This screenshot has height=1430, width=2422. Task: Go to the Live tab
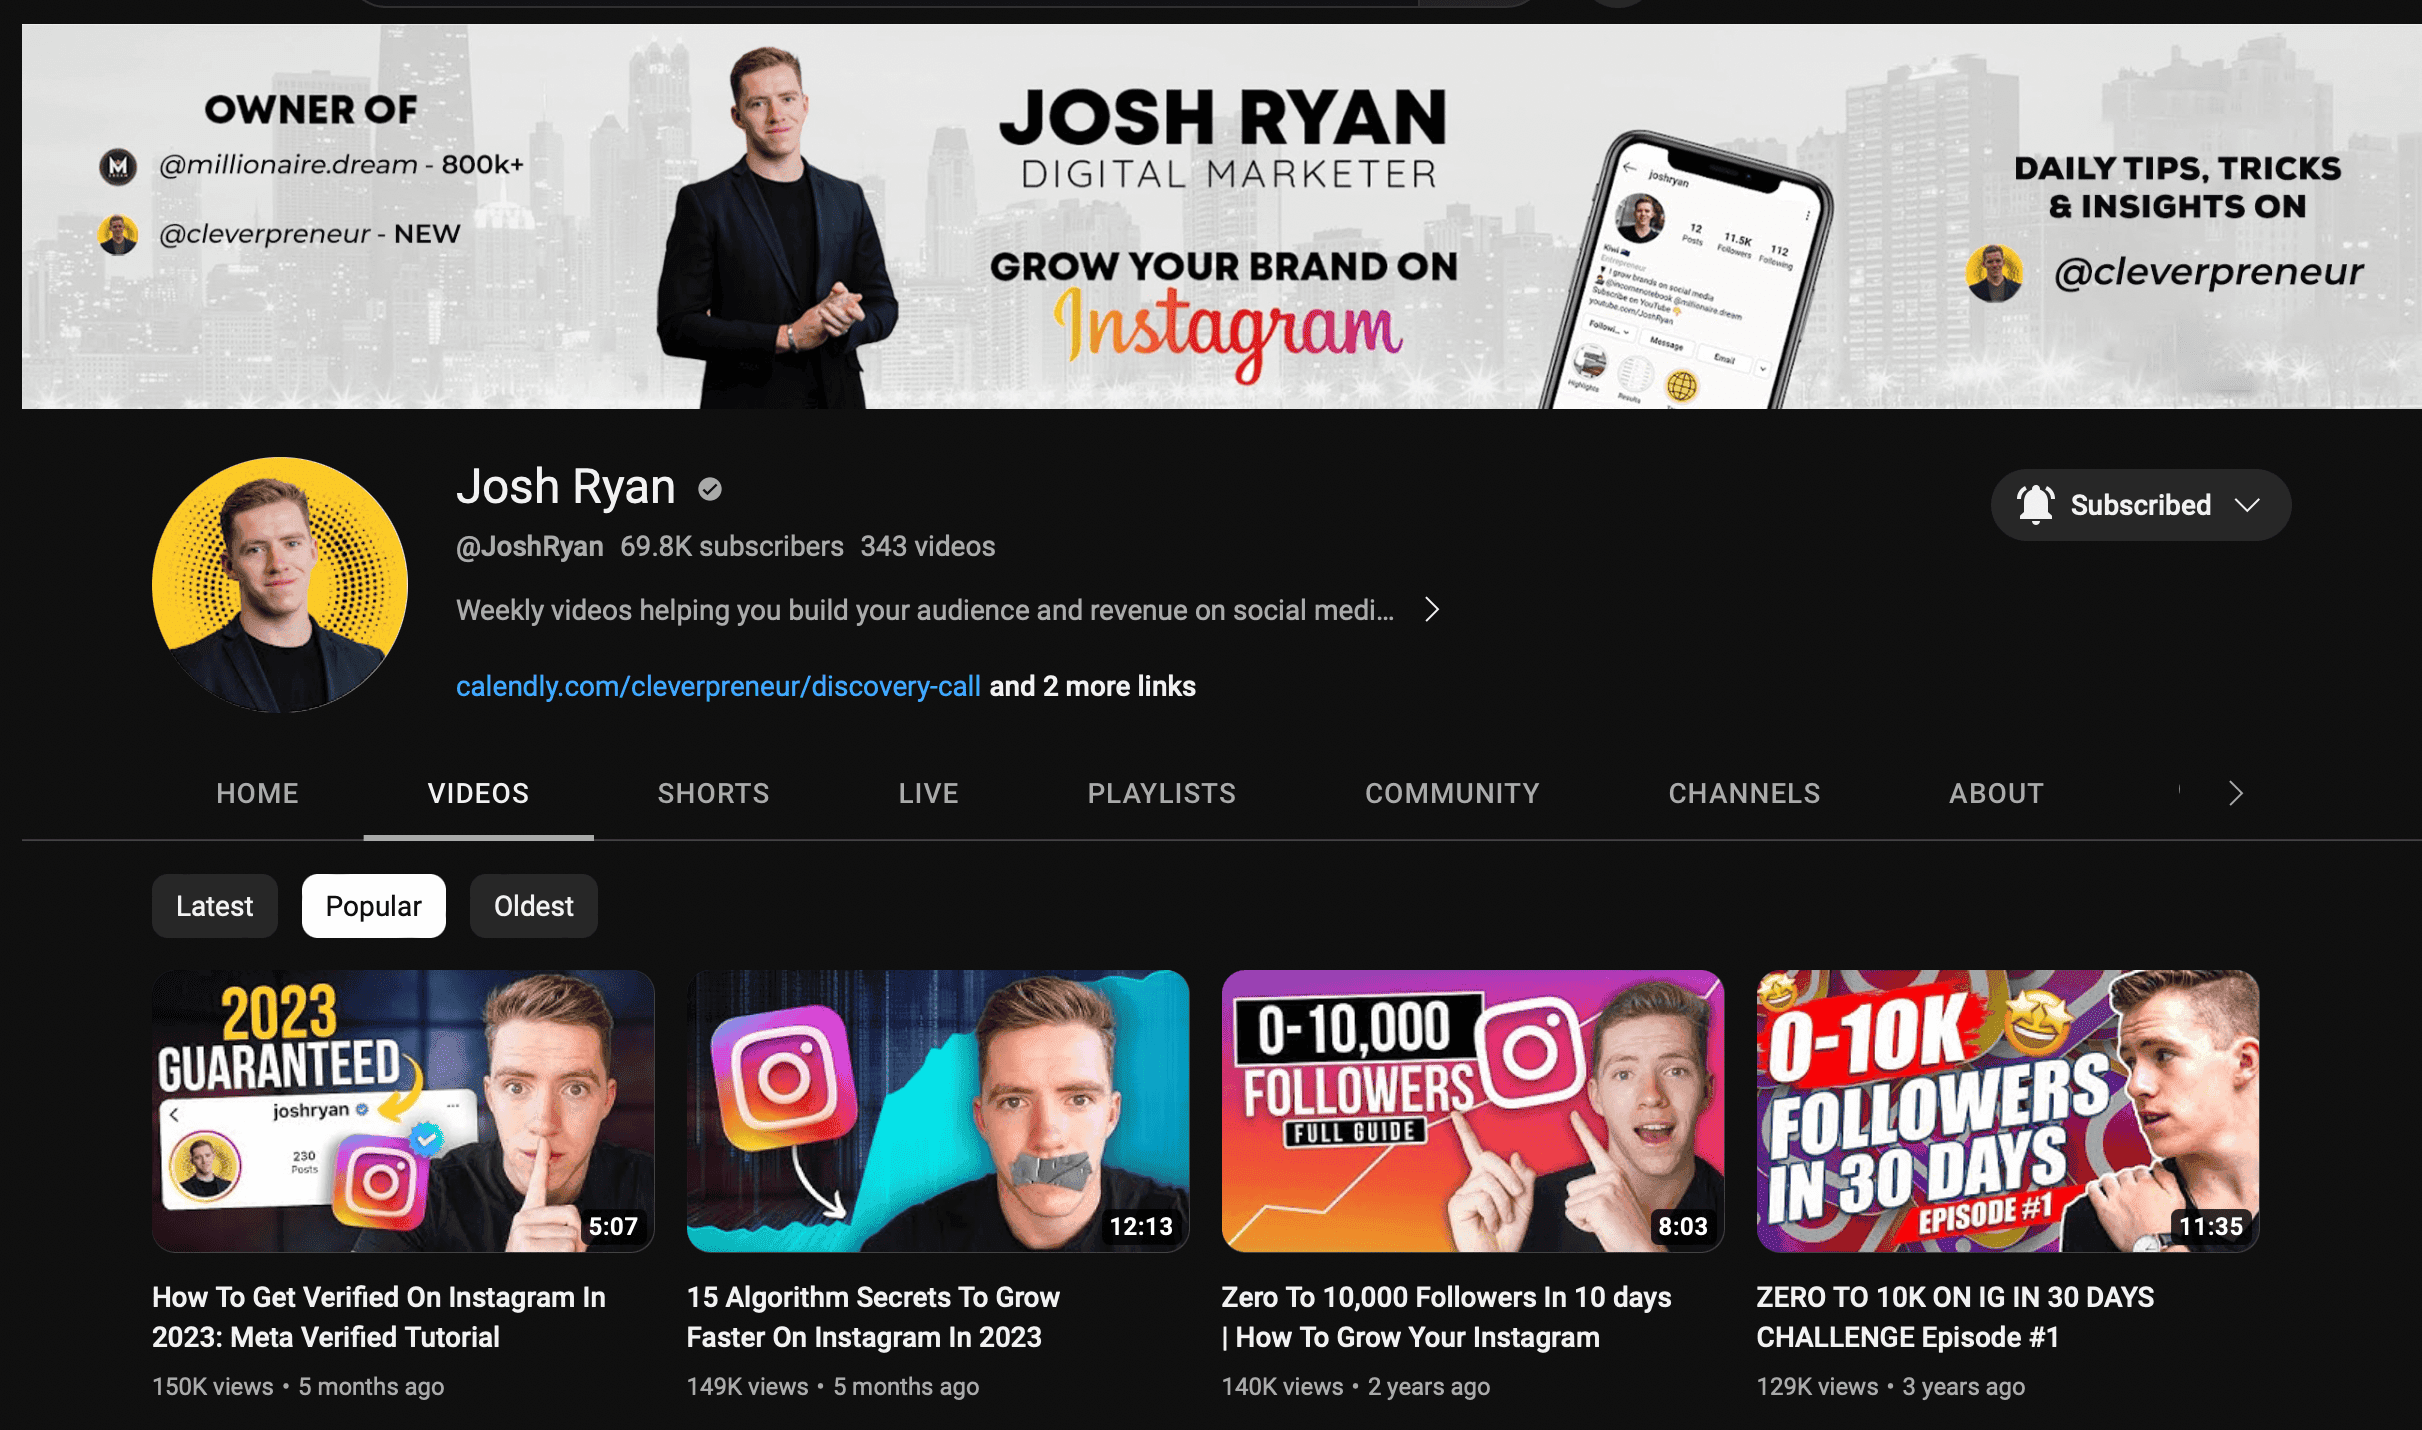coord(929,793)
